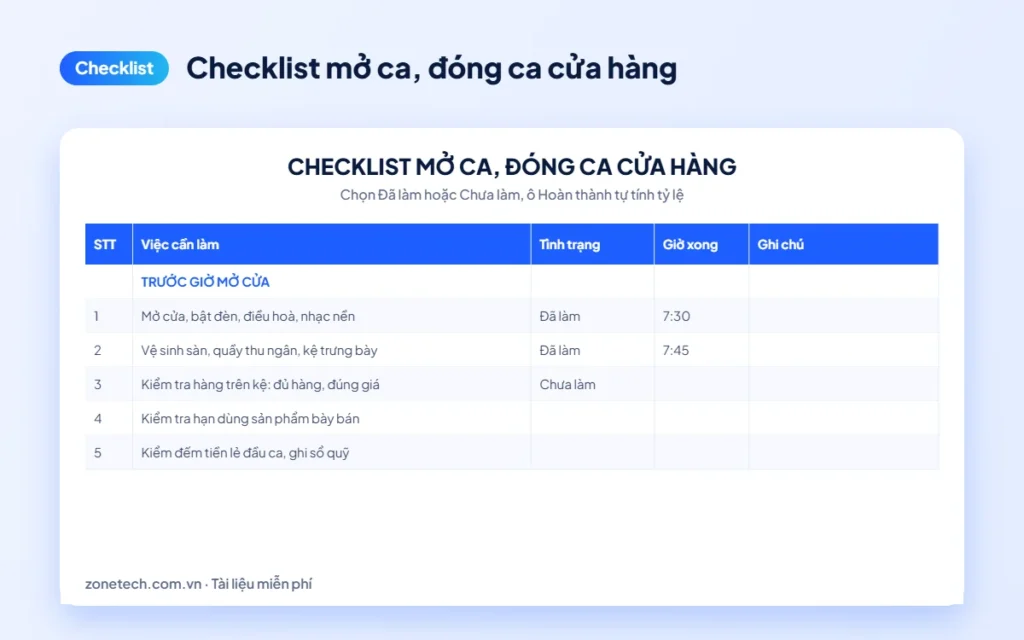
Task: Click the 'Ghi chú' cell of 'Vệ sinh sàn' row
Action: coord(844,350)
